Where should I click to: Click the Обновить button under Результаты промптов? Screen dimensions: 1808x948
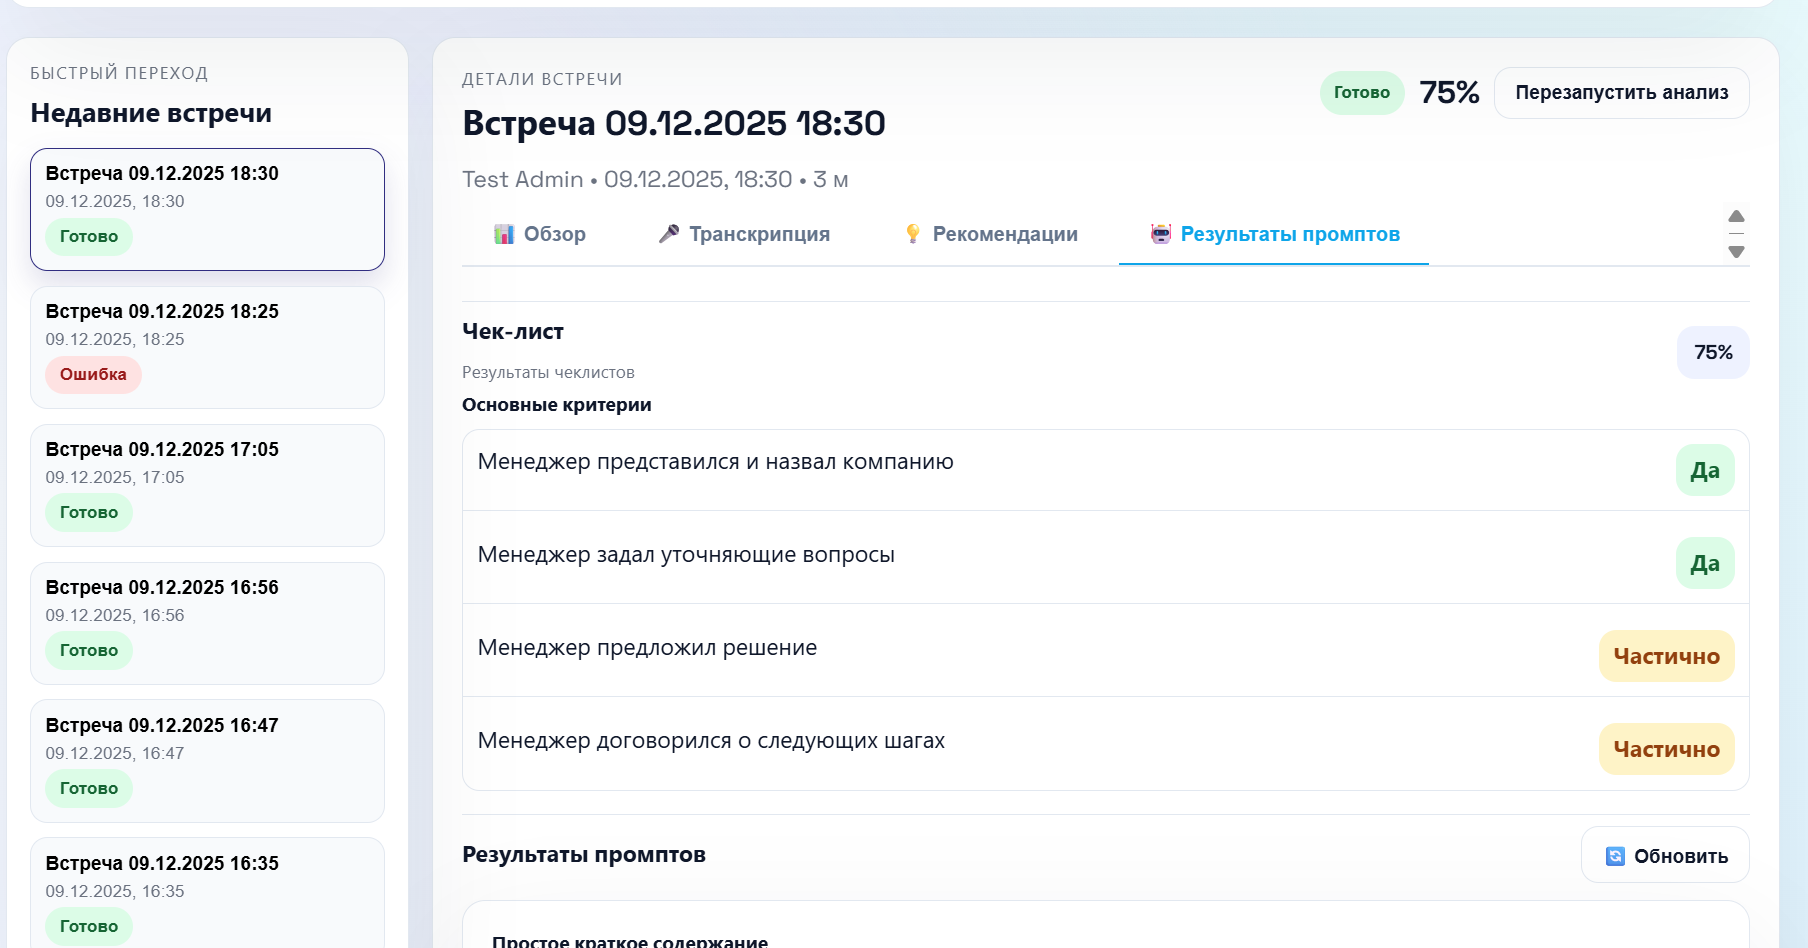1664,855
